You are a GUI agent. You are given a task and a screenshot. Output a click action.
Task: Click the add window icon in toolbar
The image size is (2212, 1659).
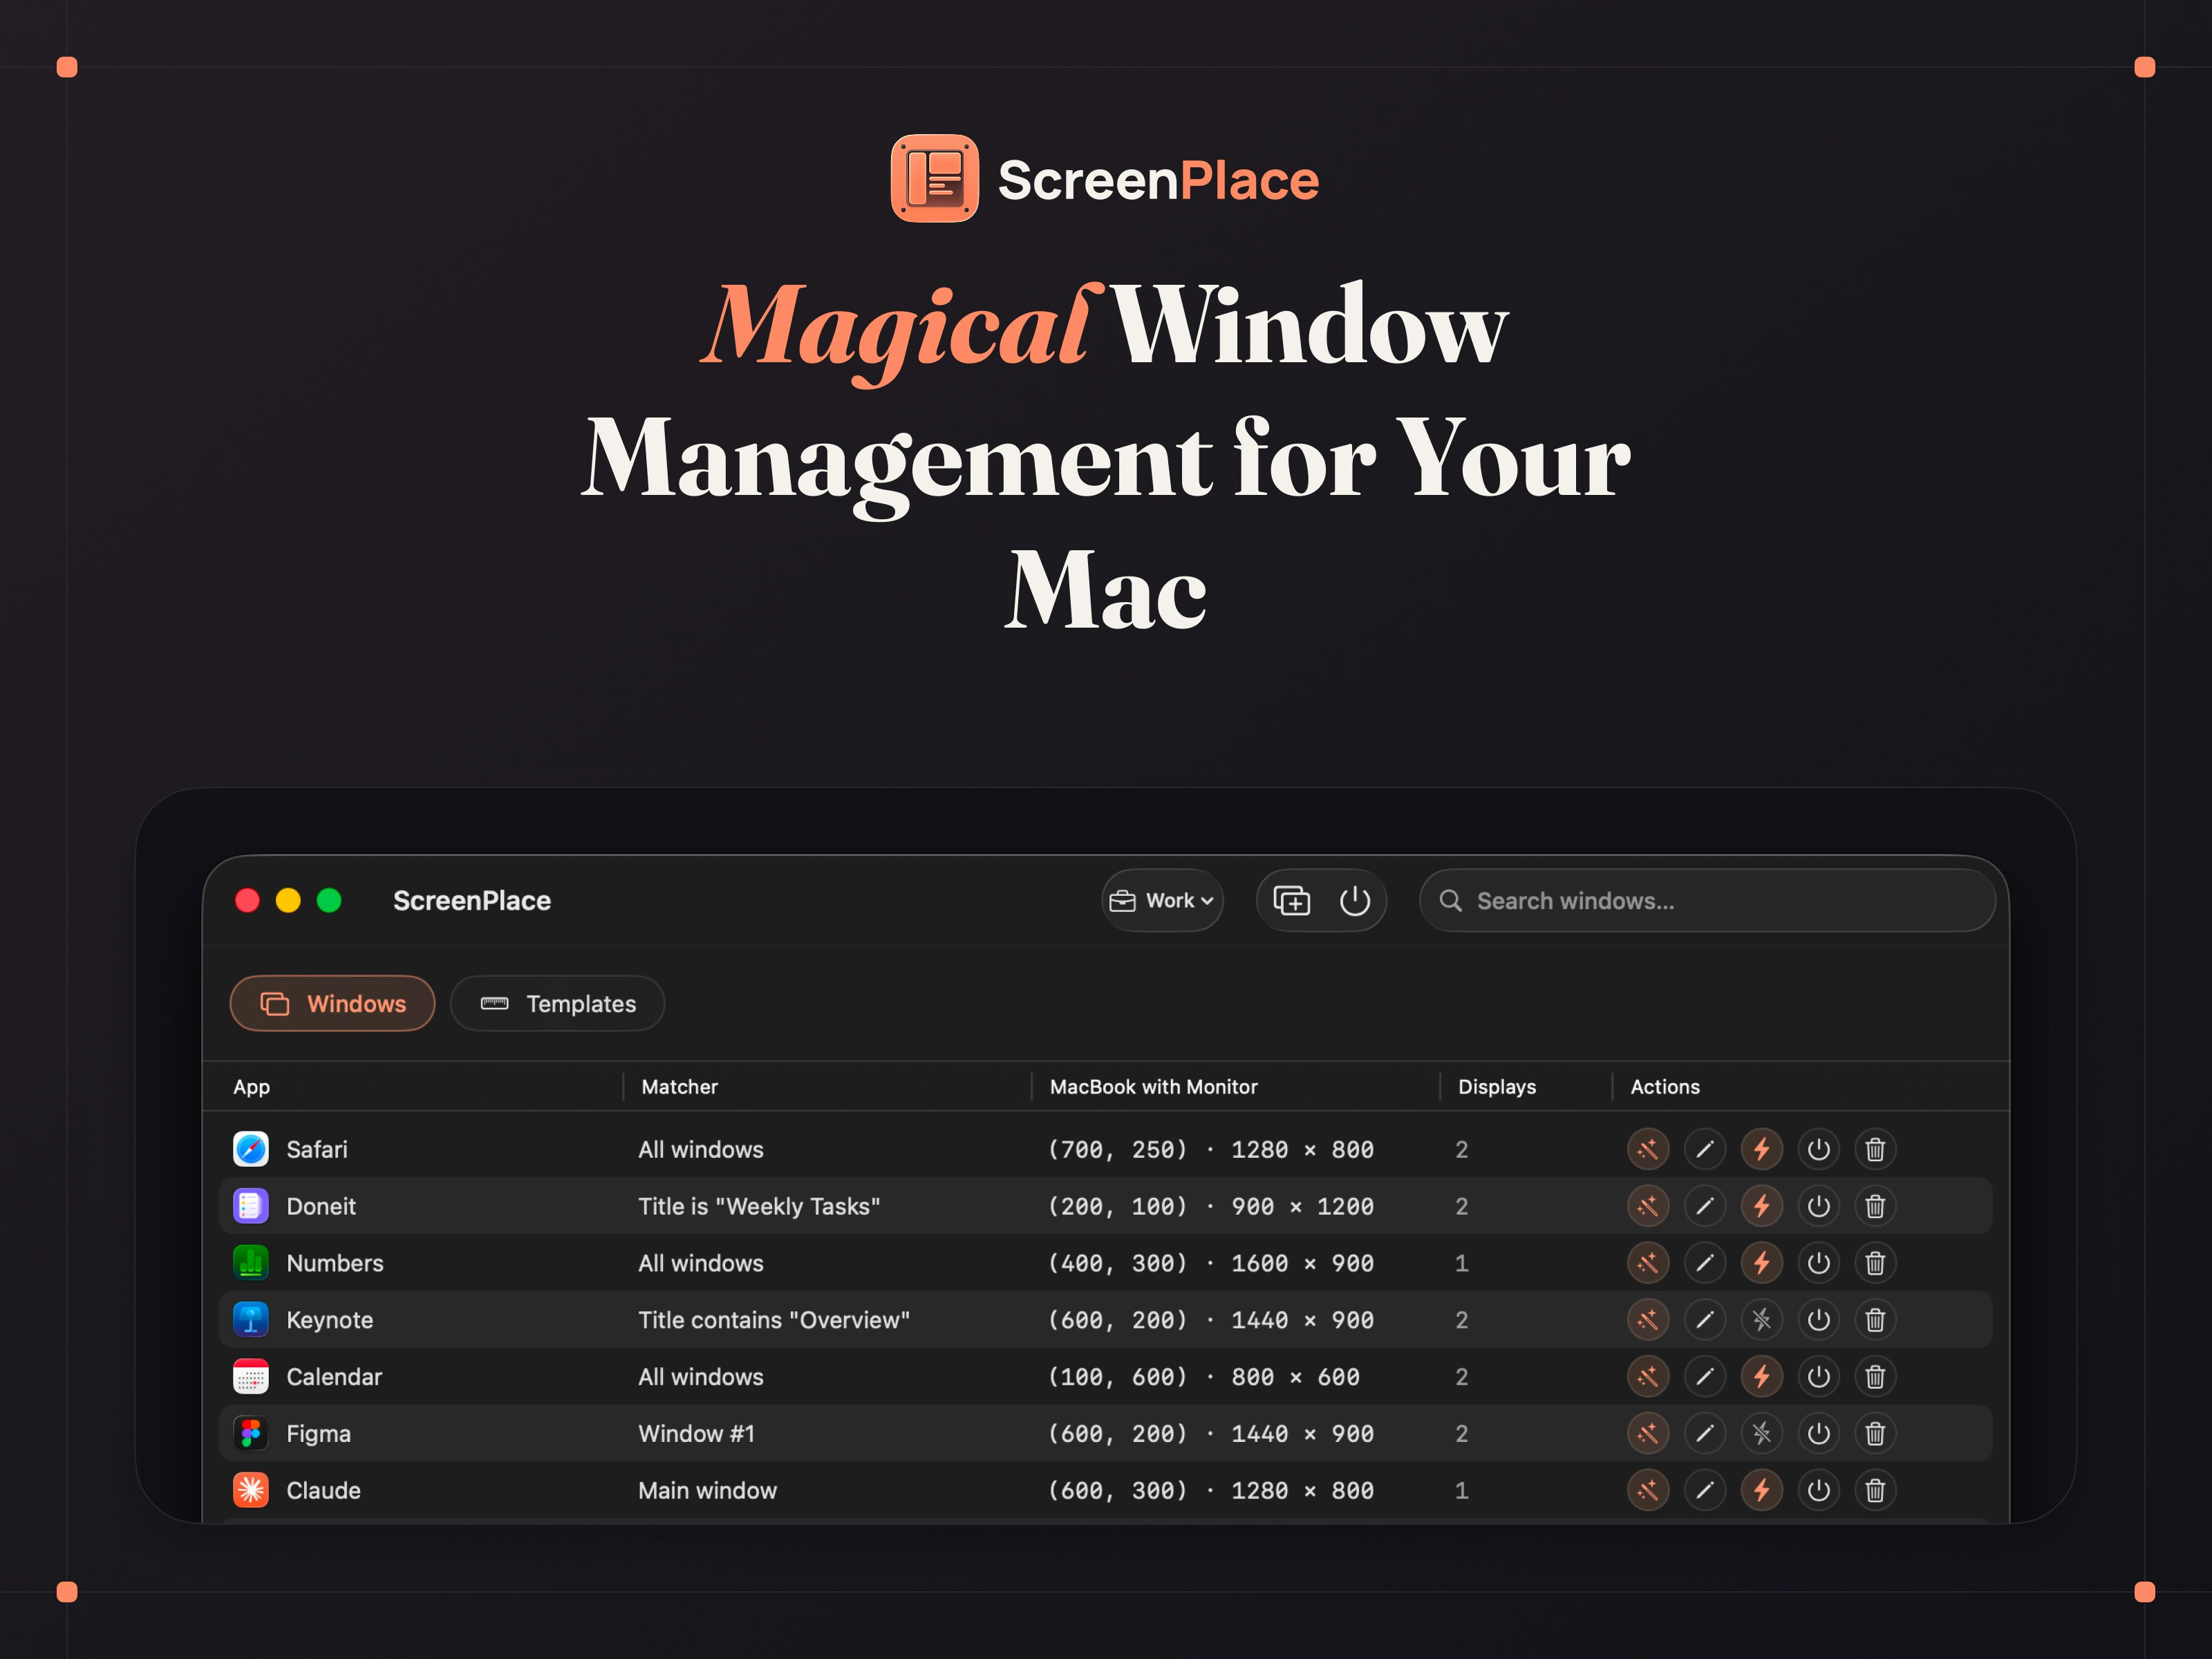1291,901
